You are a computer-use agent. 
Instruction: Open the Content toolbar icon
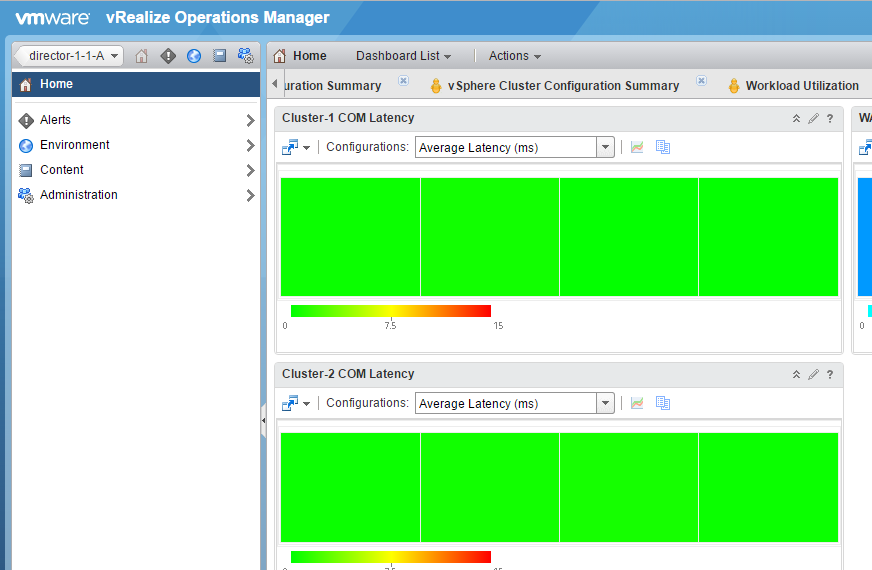pyautogui.click(x=220, y=56)
